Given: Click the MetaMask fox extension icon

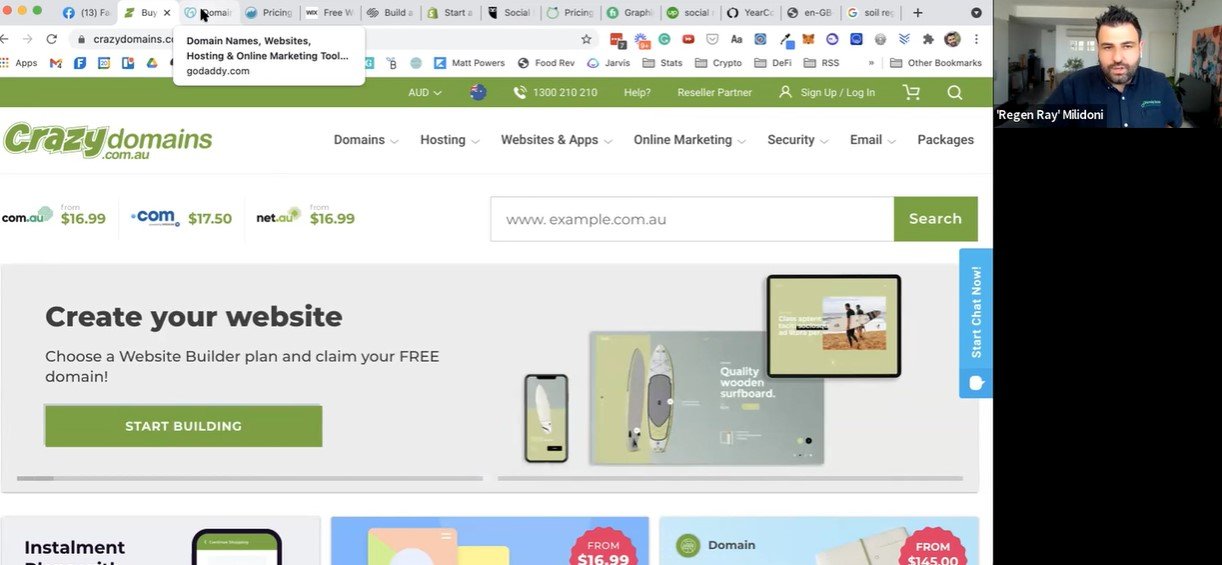Looking at the screenshot, I should (x=808, y=39).
